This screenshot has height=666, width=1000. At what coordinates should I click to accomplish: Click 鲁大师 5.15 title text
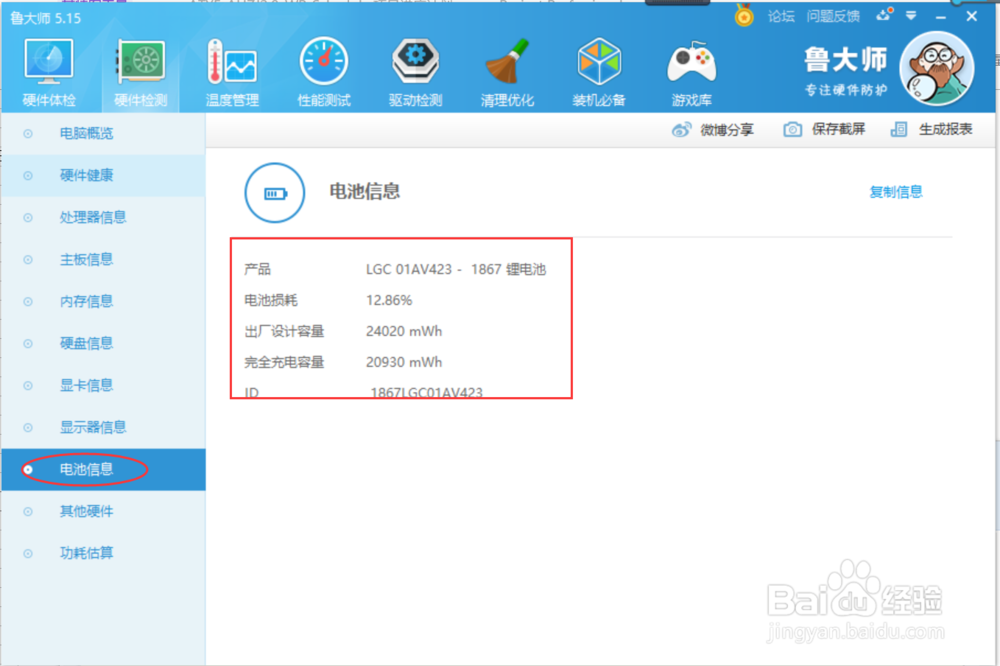click(x=45, y=18)
